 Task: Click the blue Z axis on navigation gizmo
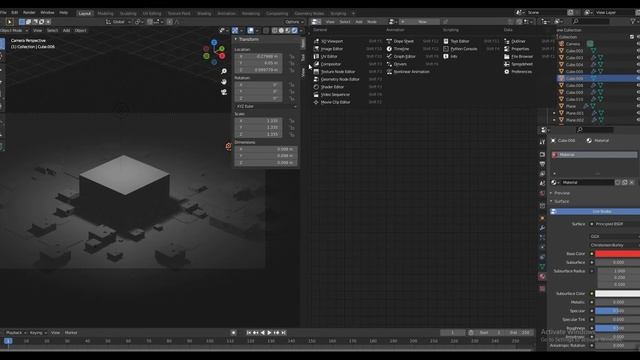click(x=214, y=42)
